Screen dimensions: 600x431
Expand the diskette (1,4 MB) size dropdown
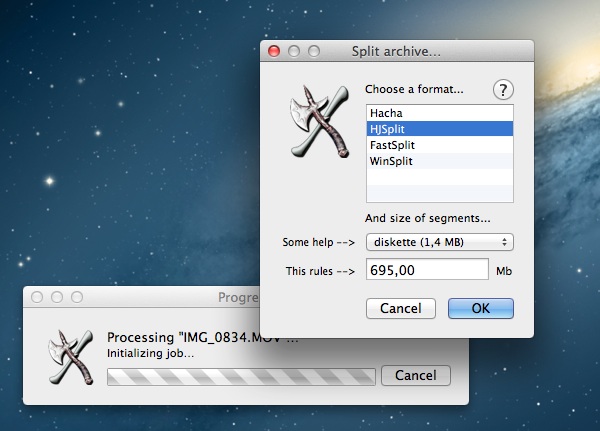point(439,242)
